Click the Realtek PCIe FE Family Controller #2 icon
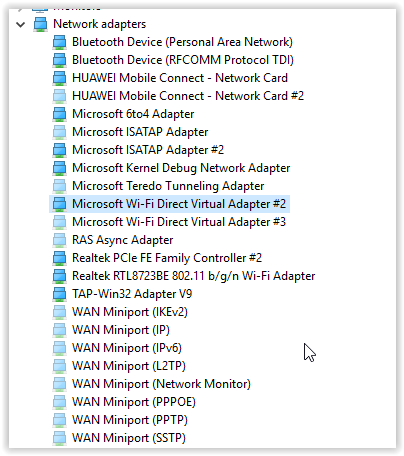404x456 pixels. click(x=59, y=258)
